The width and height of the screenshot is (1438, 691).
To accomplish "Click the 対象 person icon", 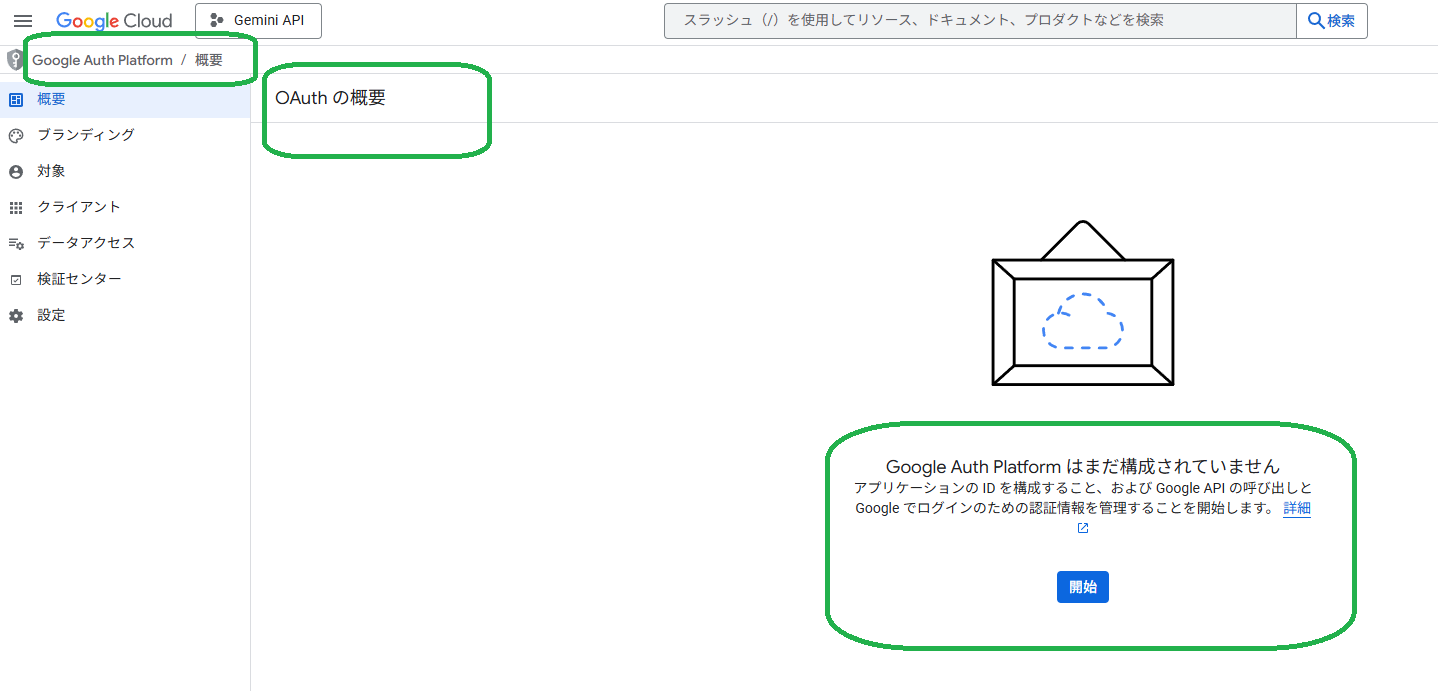I will (16, 172).
